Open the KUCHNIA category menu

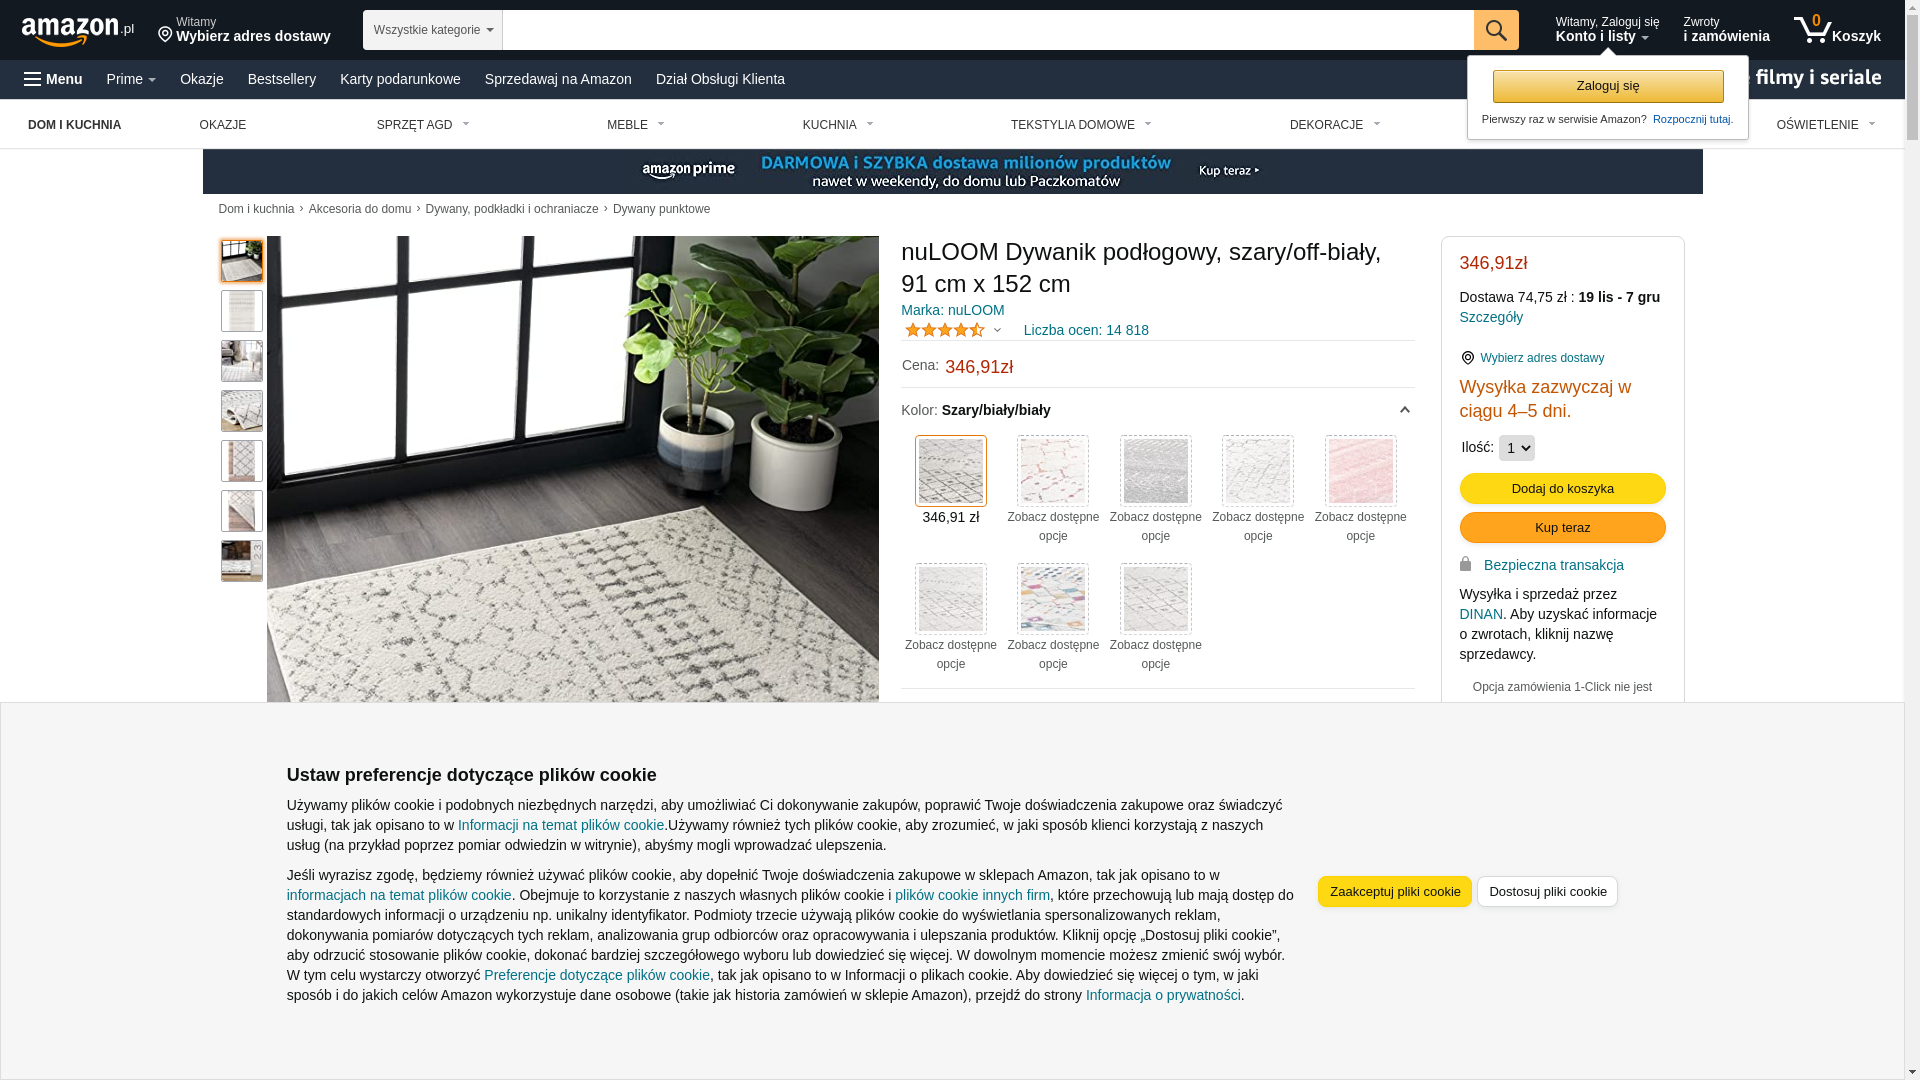click(838, 125)
